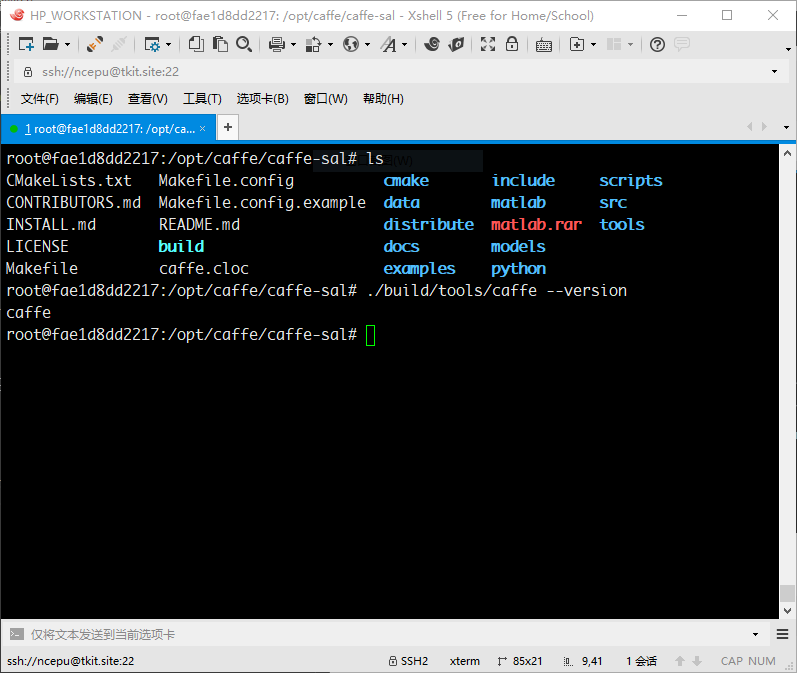797x673 pixels.
Task: Expand the Color scheme dropdown arrow
Action: [330, 45]
